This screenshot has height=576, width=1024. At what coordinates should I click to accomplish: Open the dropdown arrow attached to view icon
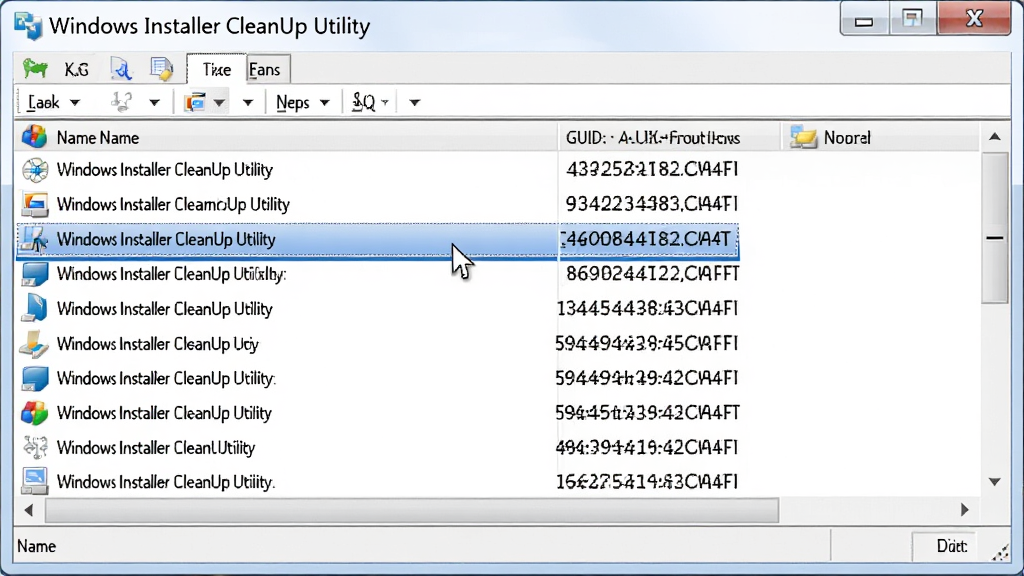219,103
